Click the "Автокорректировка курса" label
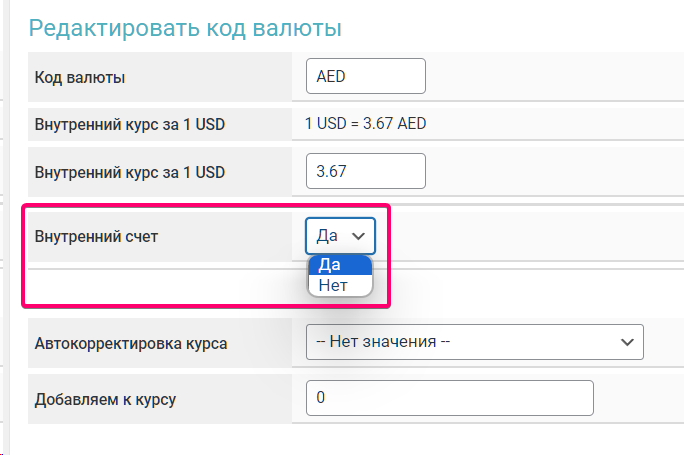The width and height of the screenshot is (684, 455). (x=131, y=343)
